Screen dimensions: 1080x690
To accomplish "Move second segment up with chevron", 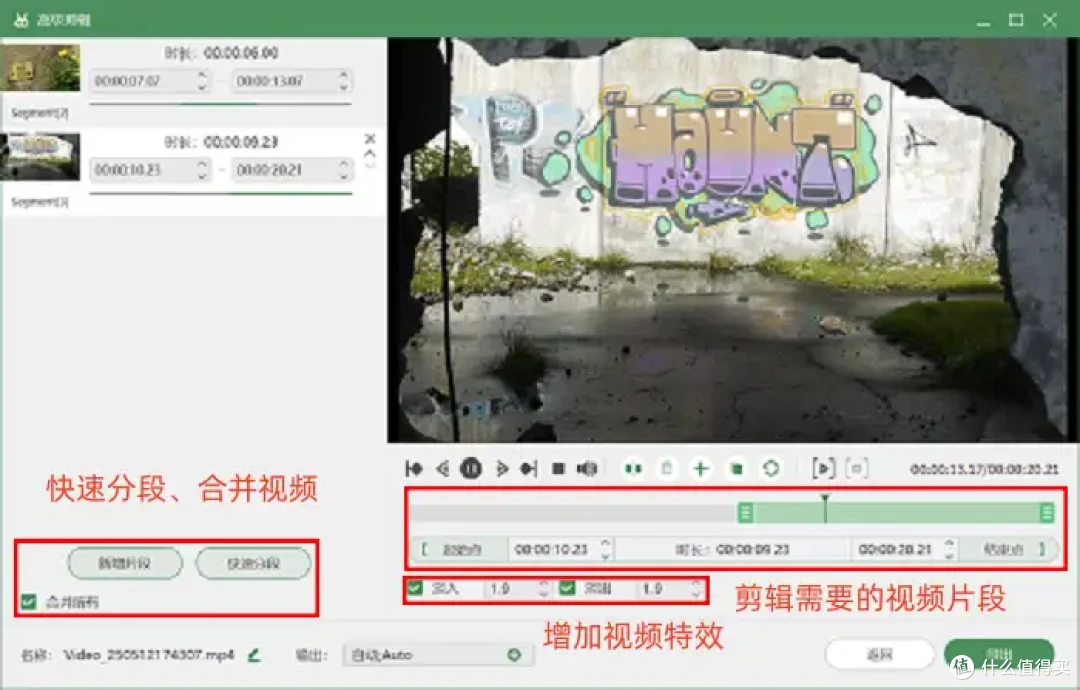I will click(x=370, y=154).
